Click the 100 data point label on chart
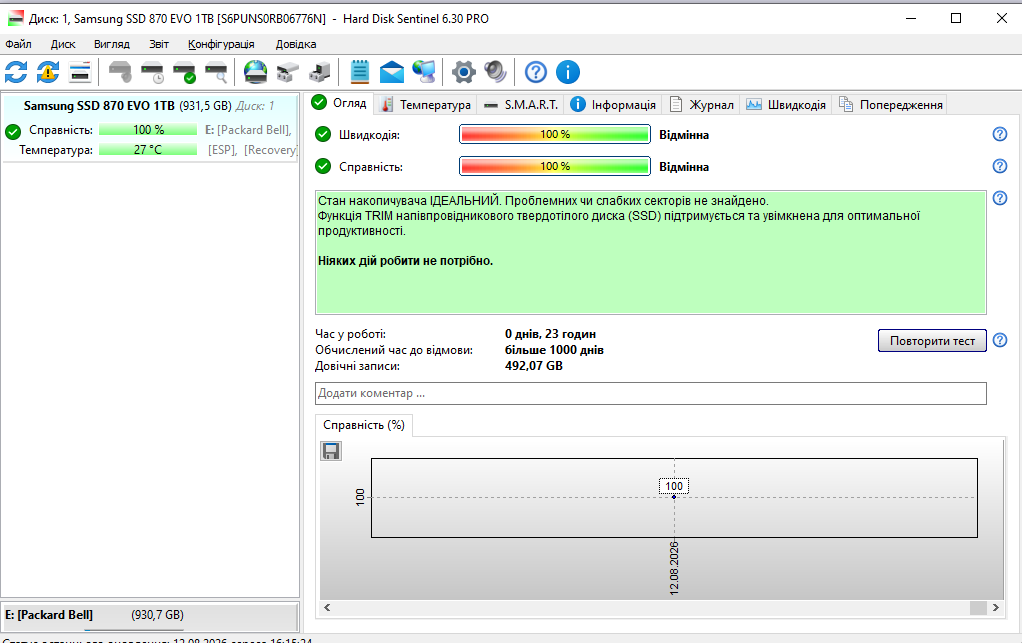Screen dimensions: 1022x643 (x=674, y=486)
